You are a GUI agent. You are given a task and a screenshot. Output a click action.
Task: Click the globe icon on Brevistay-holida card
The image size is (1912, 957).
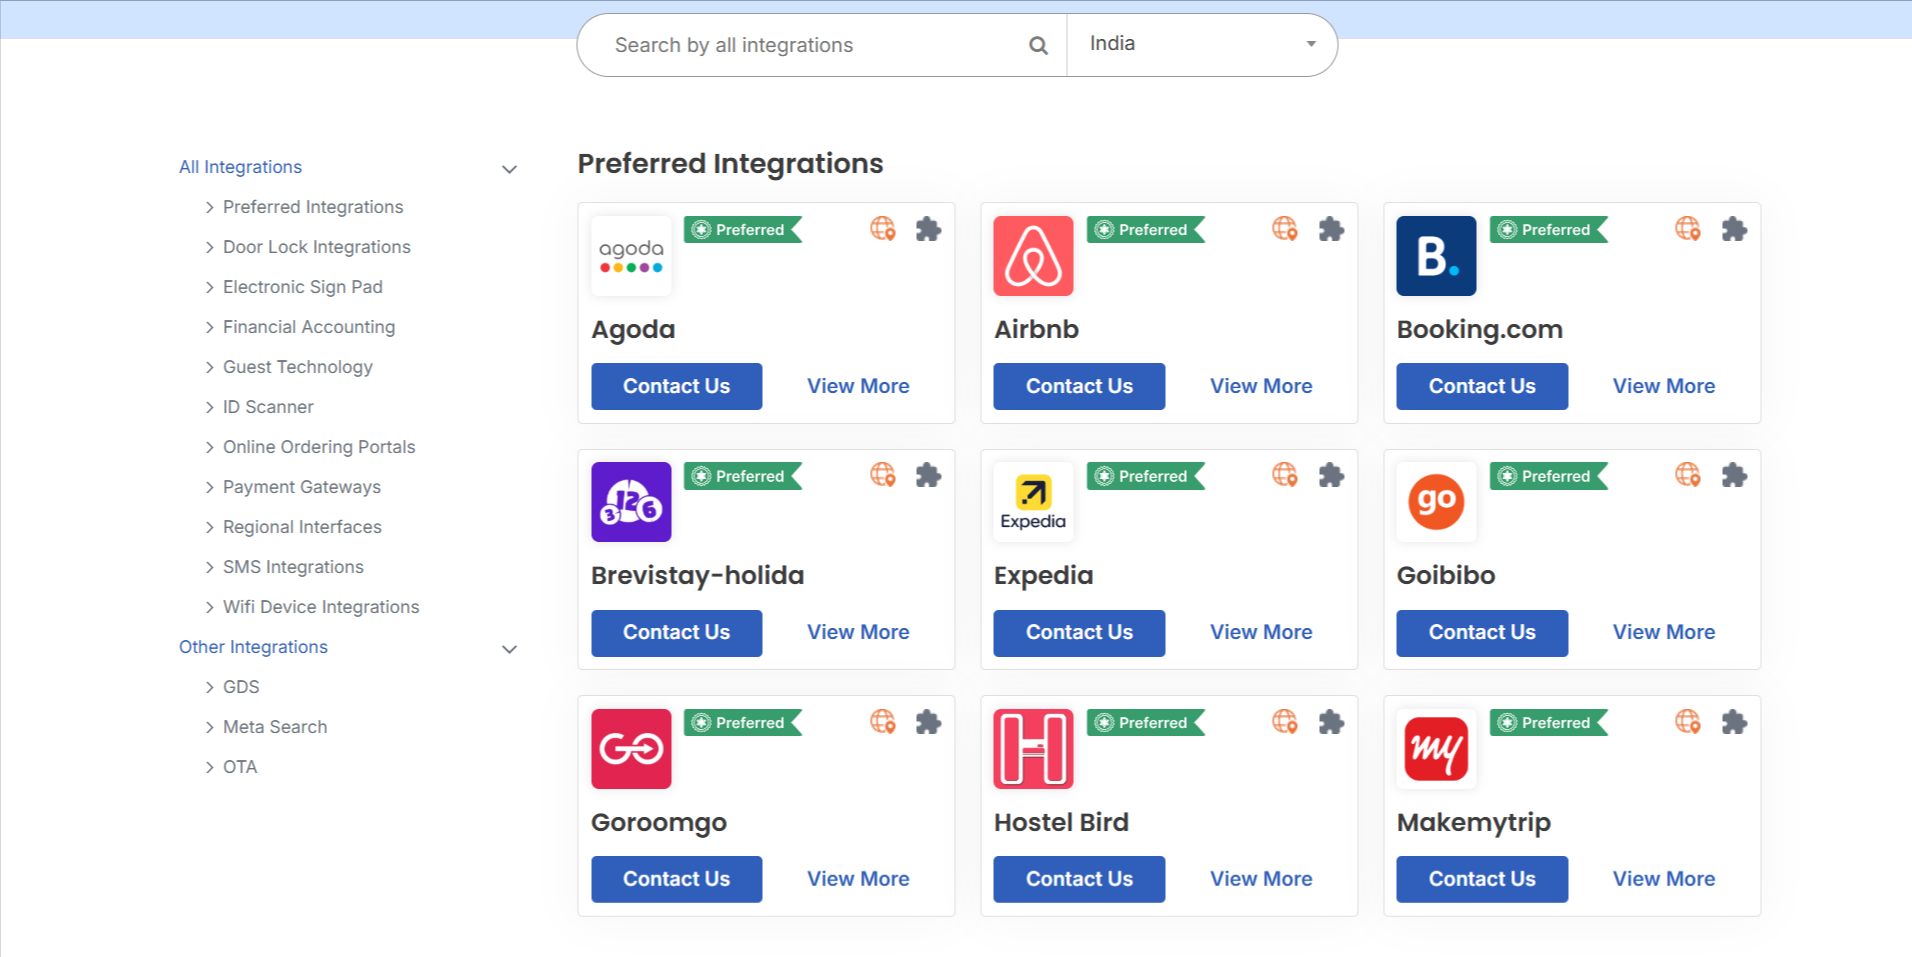(883, 475)
